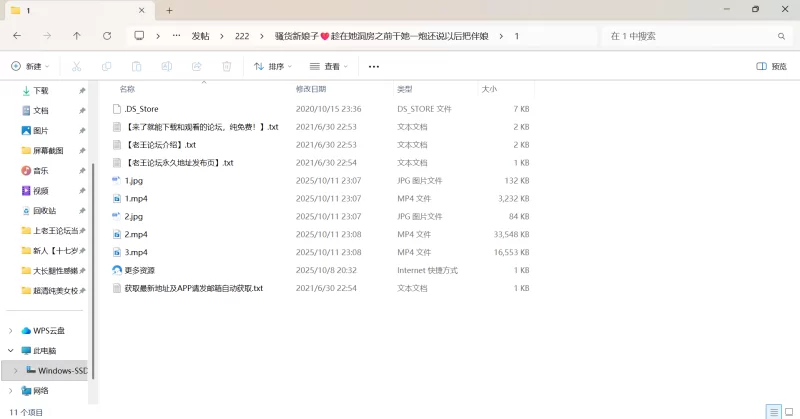Click the Rename icon in toolbar
This screenshot has height=419, width=800.
(x=167, y=67)
